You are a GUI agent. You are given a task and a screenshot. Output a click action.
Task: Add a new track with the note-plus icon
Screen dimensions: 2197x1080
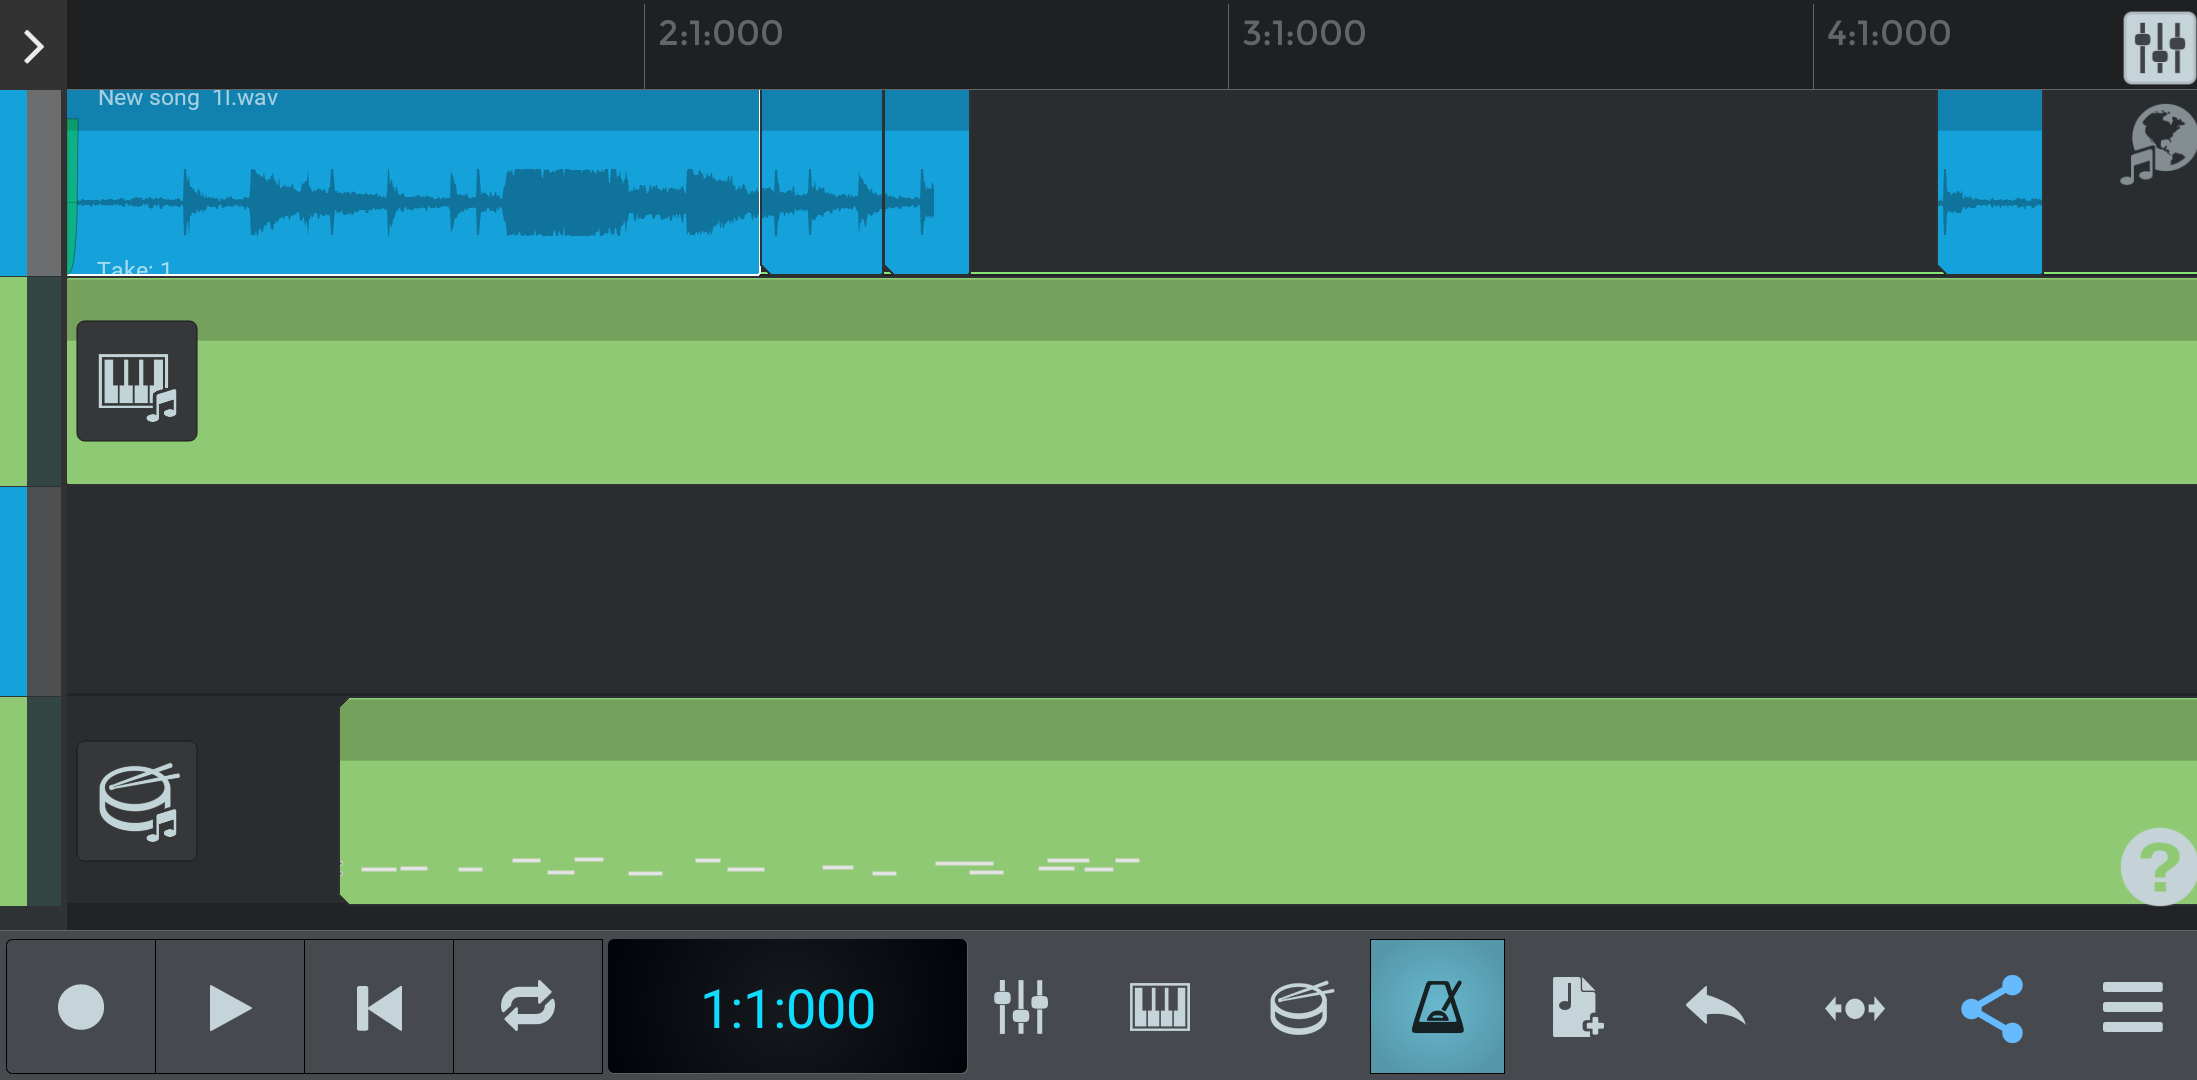tap(1577, 1007)
